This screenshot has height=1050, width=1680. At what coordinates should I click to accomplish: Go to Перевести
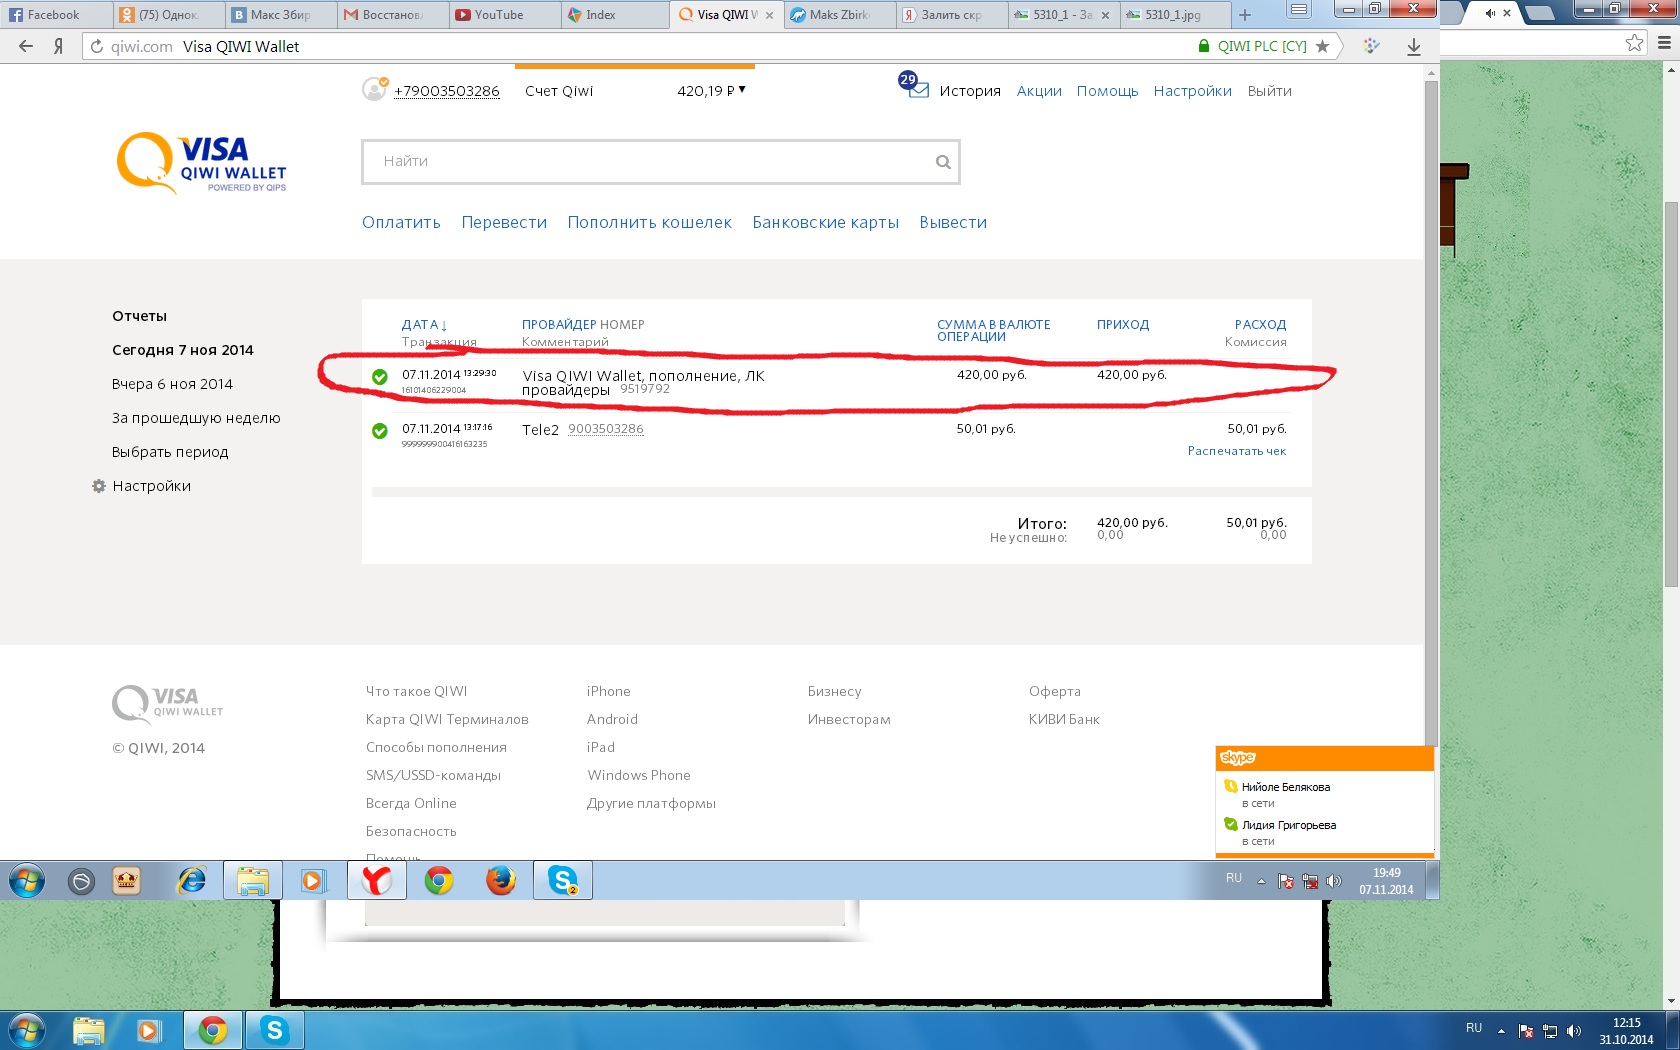point(504,223)
